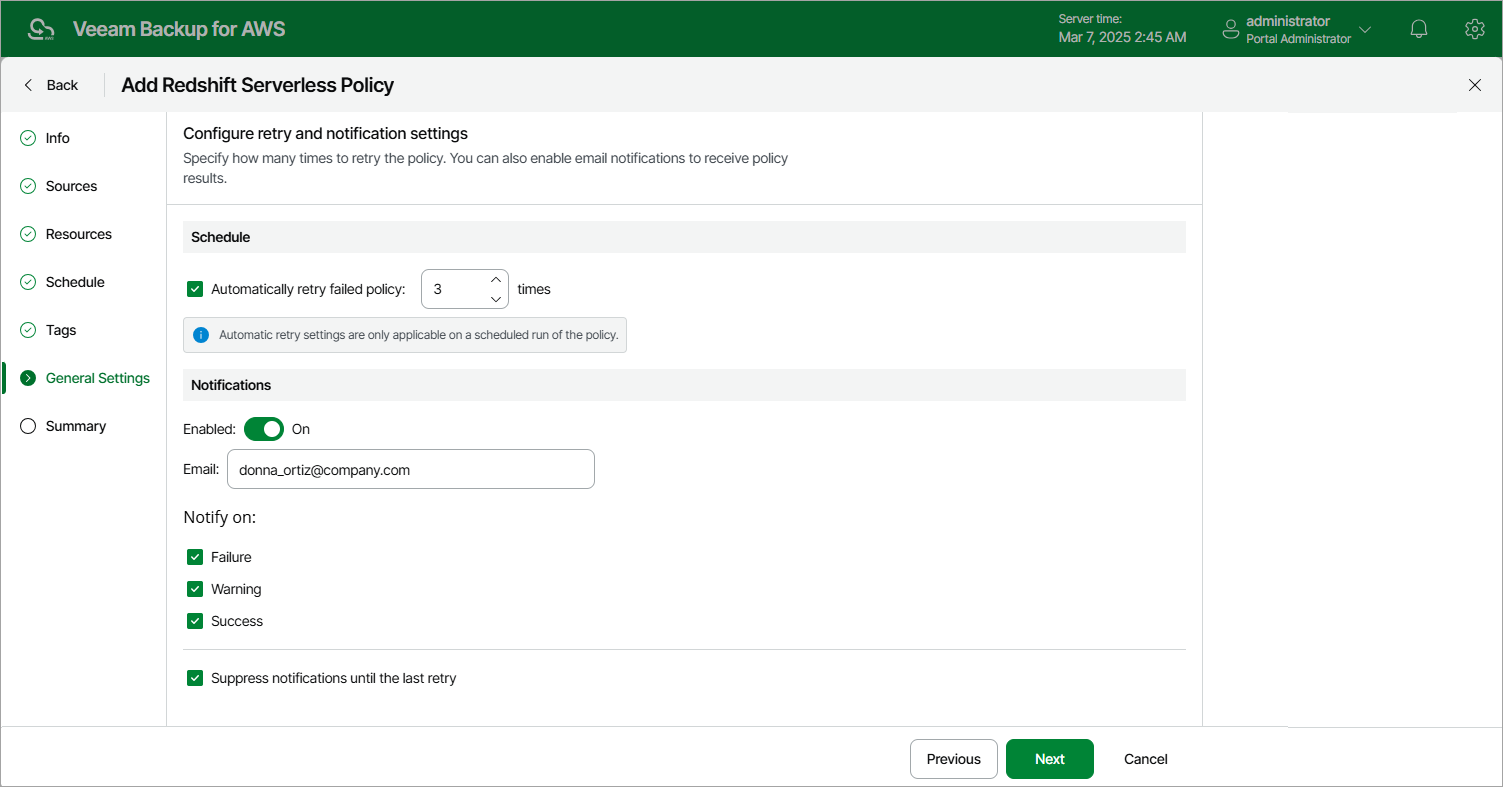
Task: Decrease the retry count with the down arrow
Action: click(496, 299)
